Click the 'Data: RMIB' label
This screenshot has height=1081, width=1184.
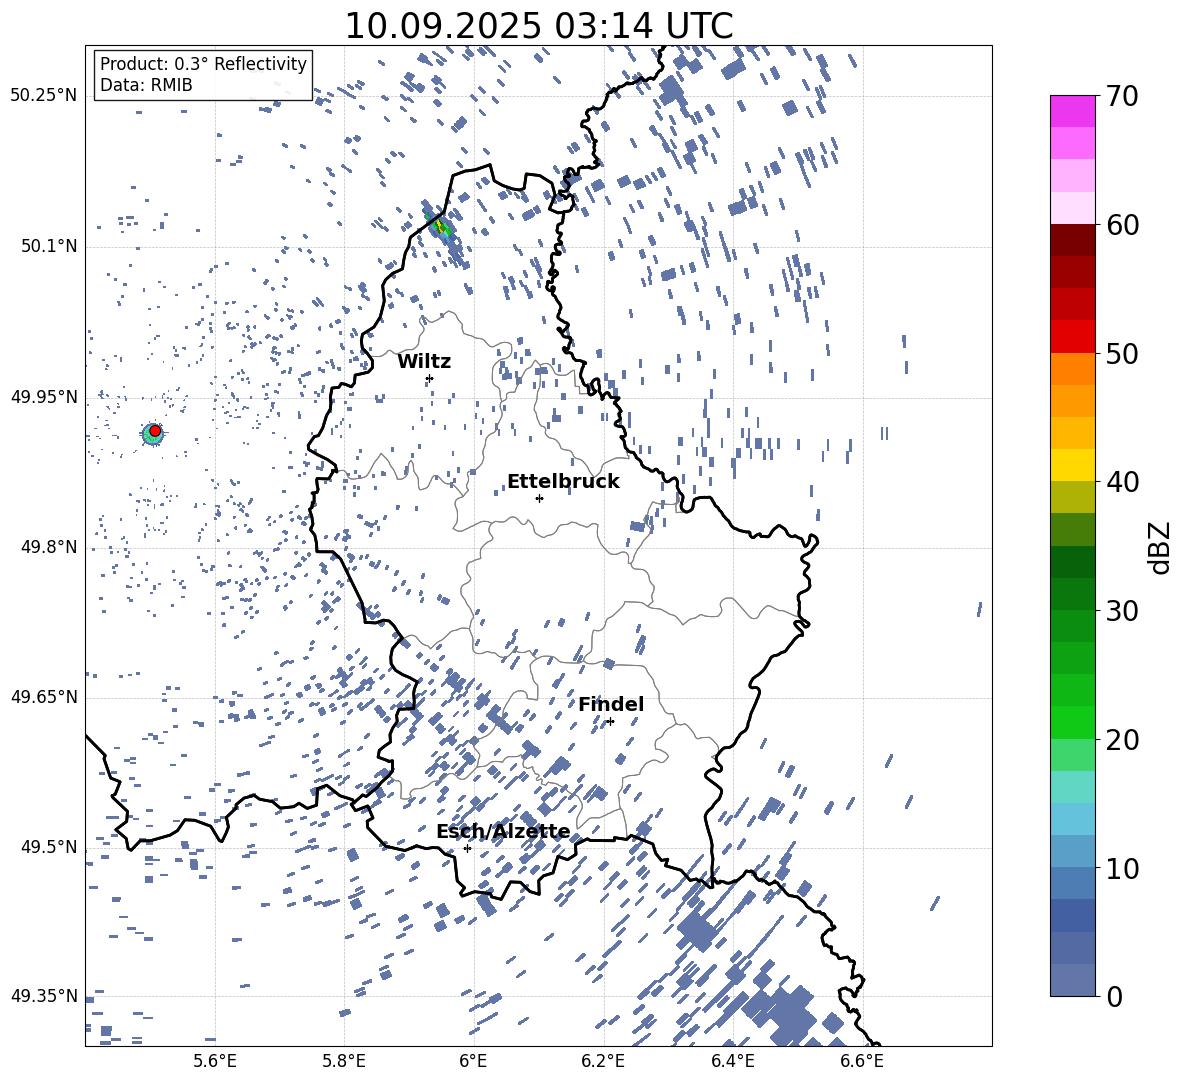click(146, 85)
